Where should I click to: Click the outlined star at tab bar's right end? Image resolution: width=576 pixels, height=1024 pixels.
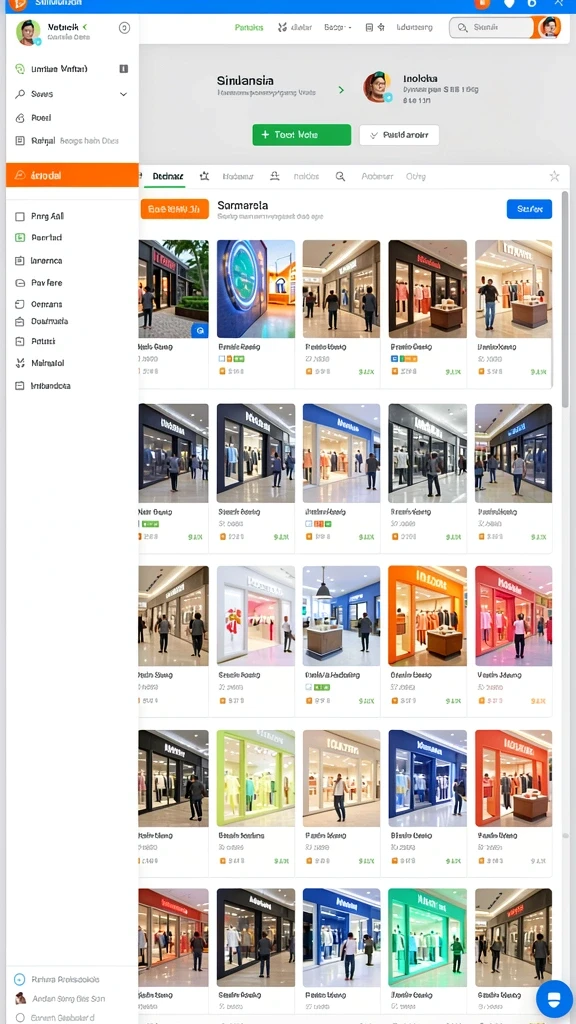pyautogui.click(x=554, y=176)
